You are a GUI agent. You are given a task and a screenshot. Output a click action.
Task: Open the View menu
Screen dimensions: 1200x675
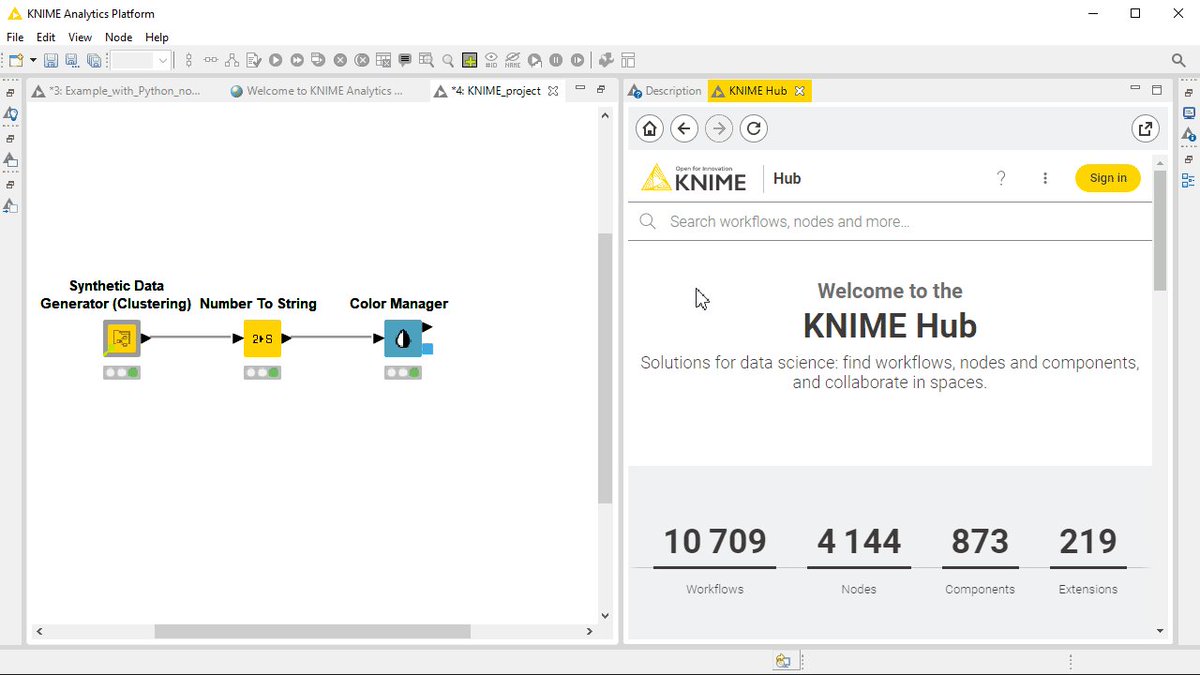80,37
